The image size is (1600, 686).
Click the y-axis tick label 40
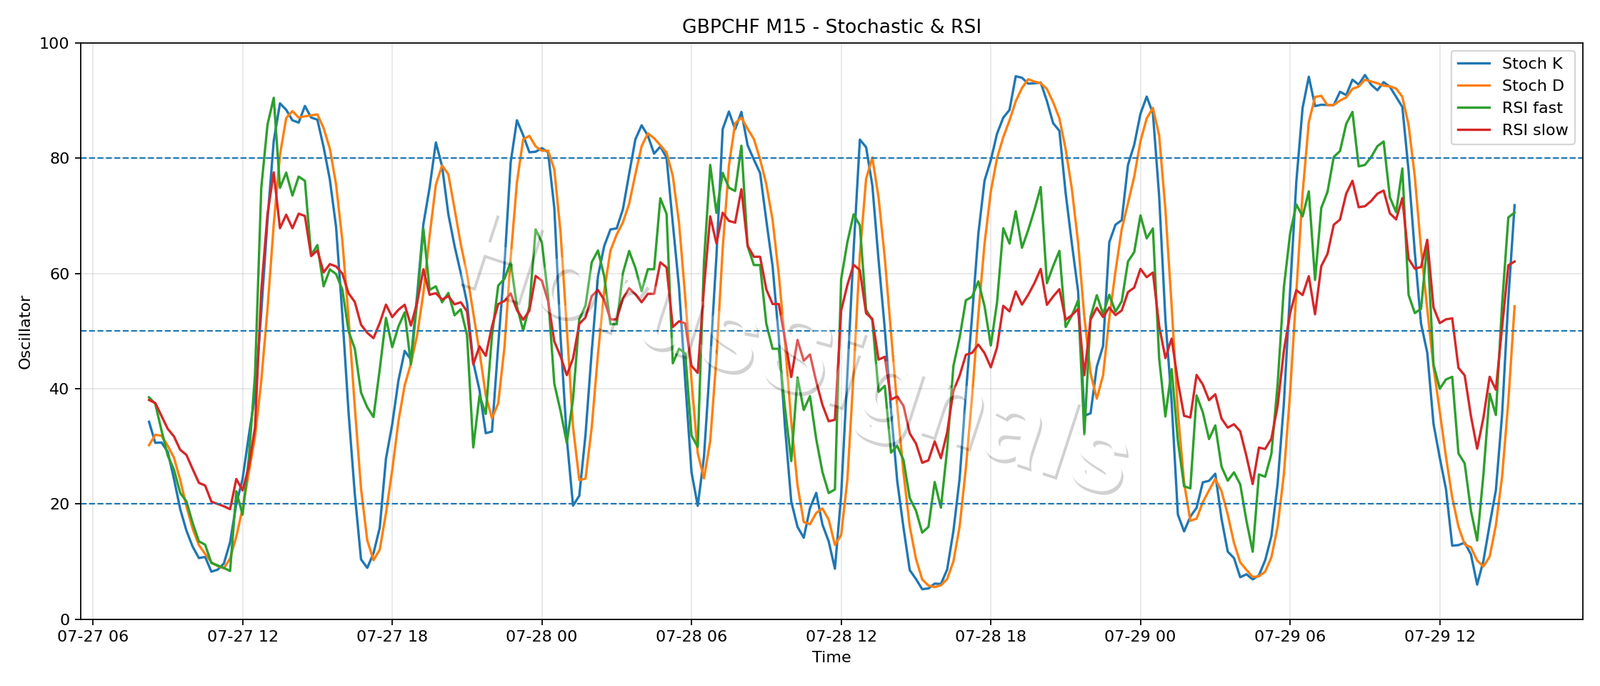[x=59, y=389]
